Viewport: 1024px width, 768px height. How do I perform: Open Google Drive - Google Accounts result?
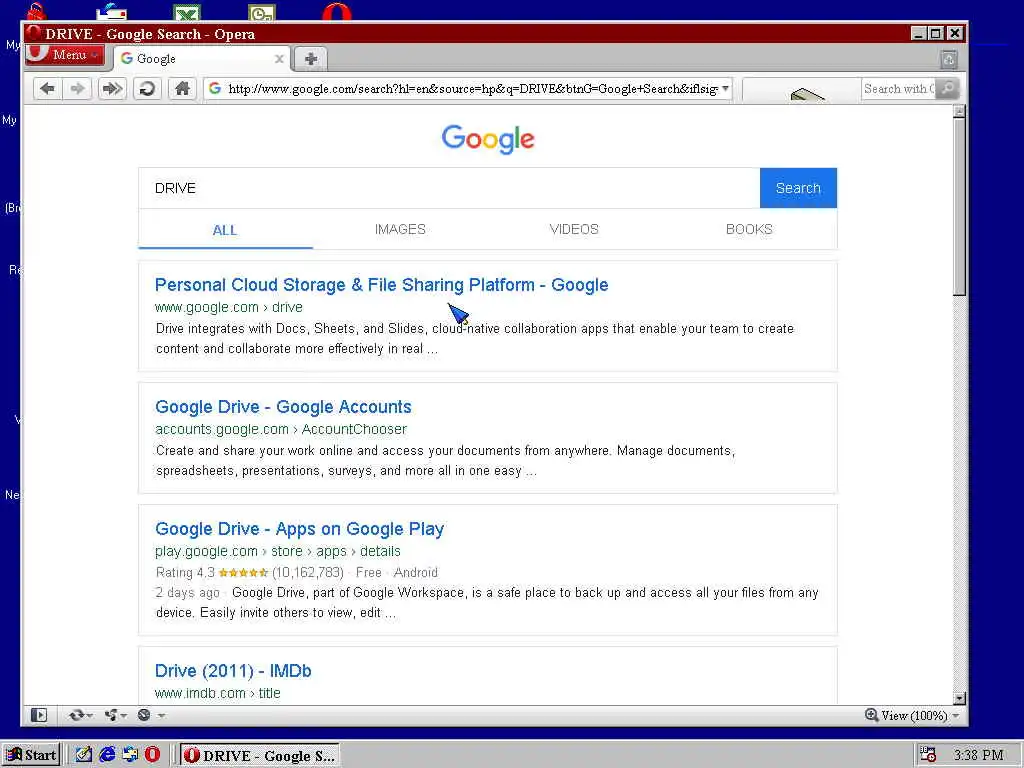(x=283, y=407)
